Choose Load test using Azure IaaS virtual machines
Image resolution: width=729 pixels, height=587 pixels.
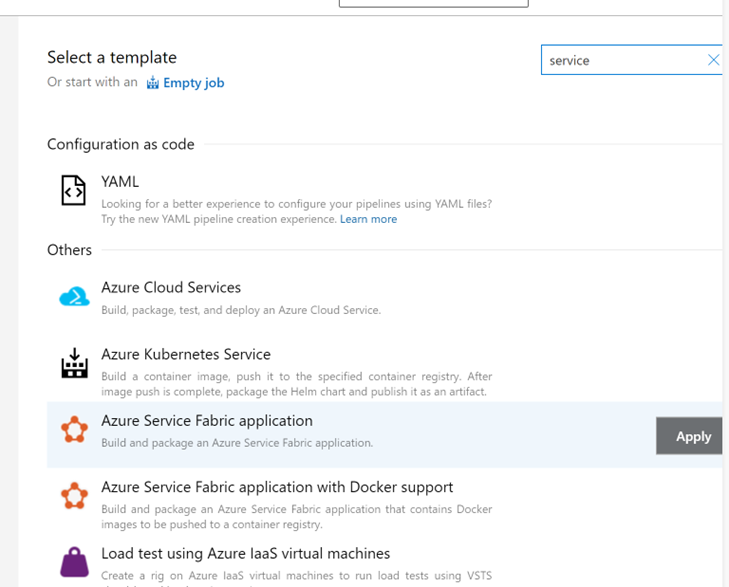[245, 553]
